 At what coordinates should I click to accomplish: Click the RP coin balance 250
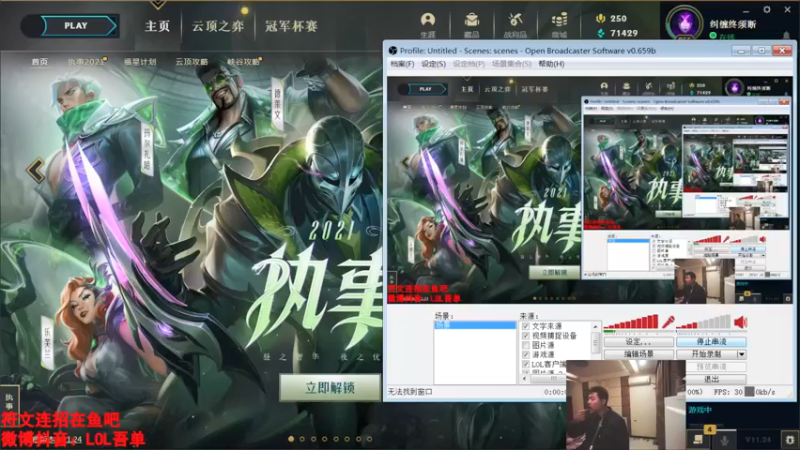(x=611, y=18)
